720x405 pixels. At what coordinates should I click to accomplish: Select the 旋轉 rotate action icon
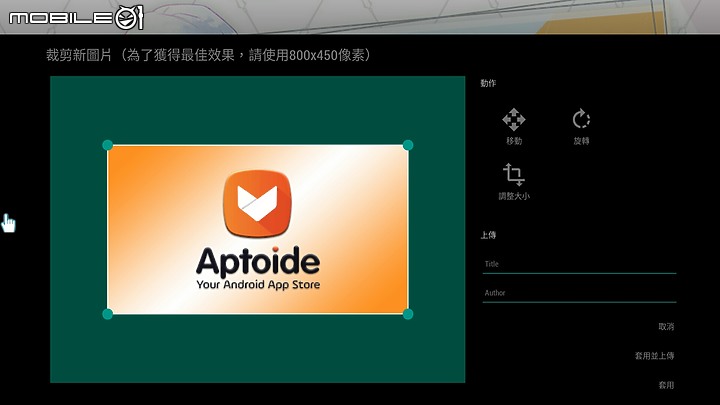click(581, 119)
